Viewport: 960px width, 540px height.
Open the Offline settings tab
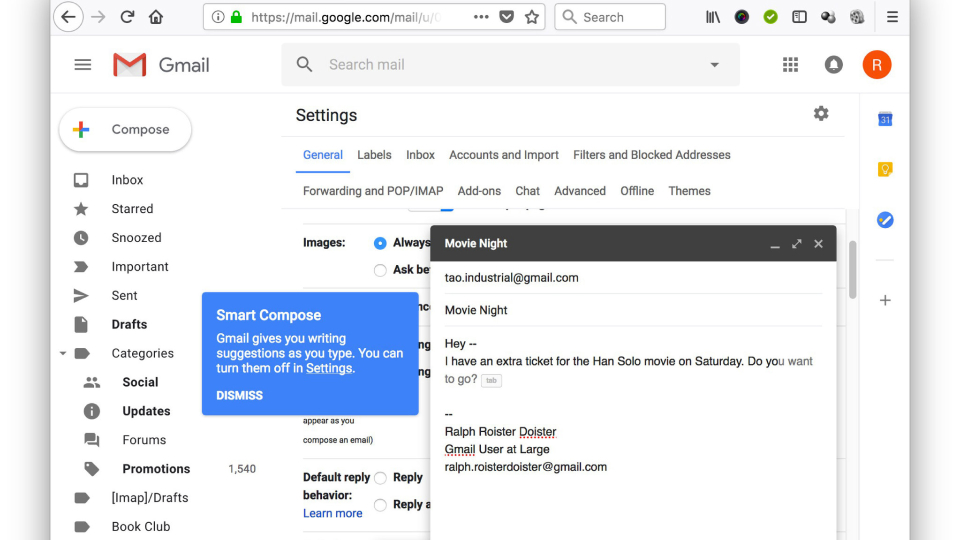(x=637, y=191)
